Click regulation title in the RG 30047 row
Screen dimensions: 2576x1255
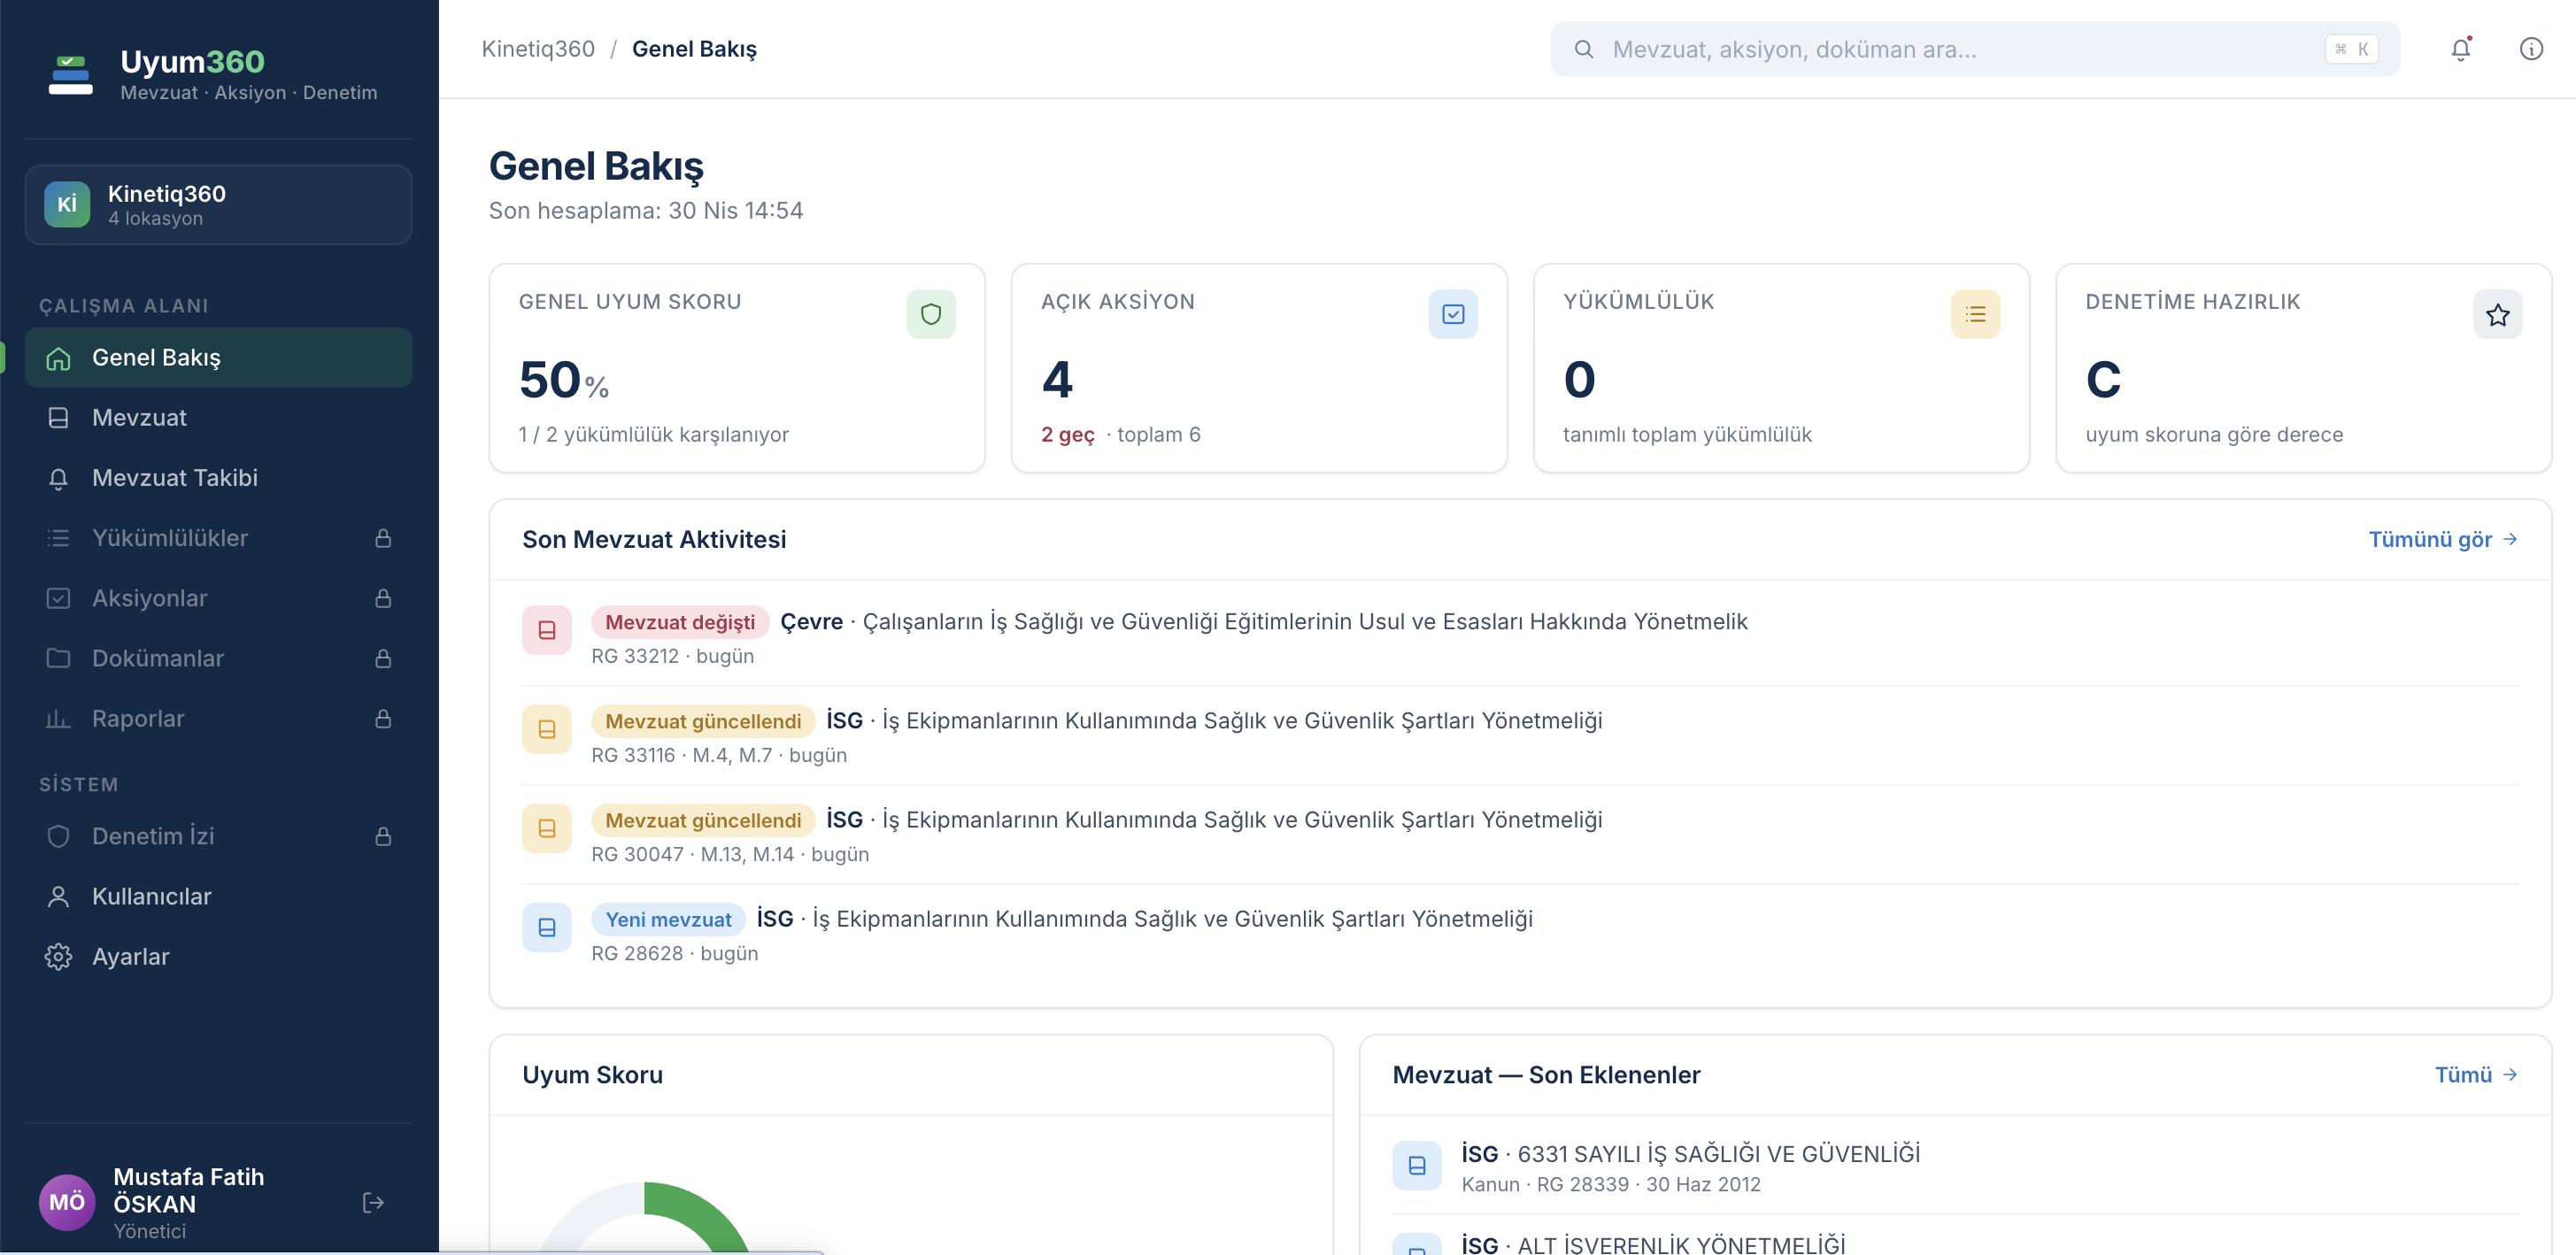coord(1242,820)
